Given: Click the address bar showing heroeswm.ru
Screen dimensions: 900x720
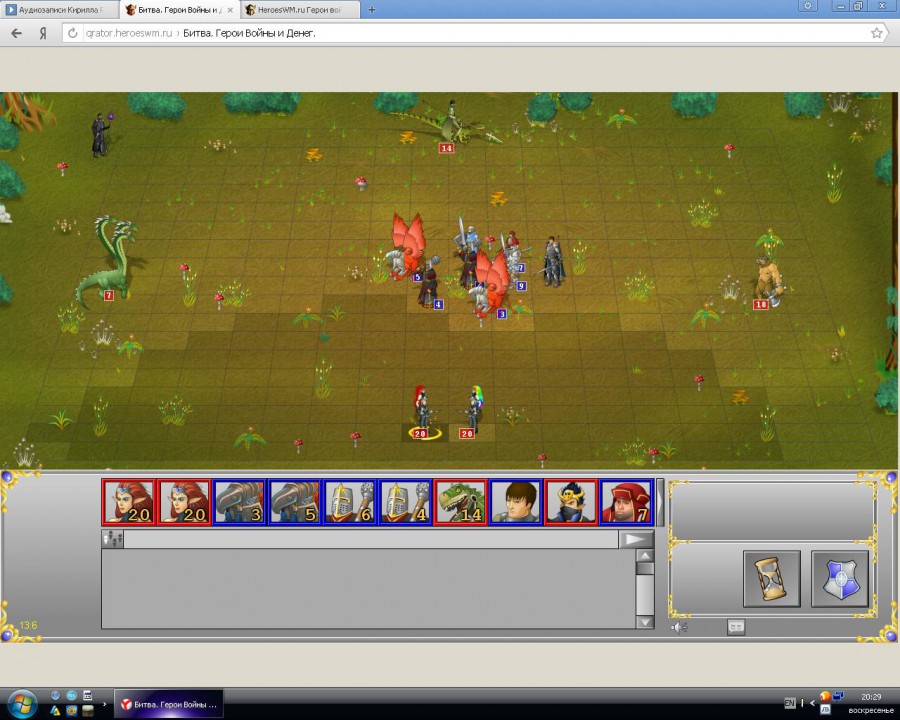Looking at the screenshot, I should pos(473,33).
